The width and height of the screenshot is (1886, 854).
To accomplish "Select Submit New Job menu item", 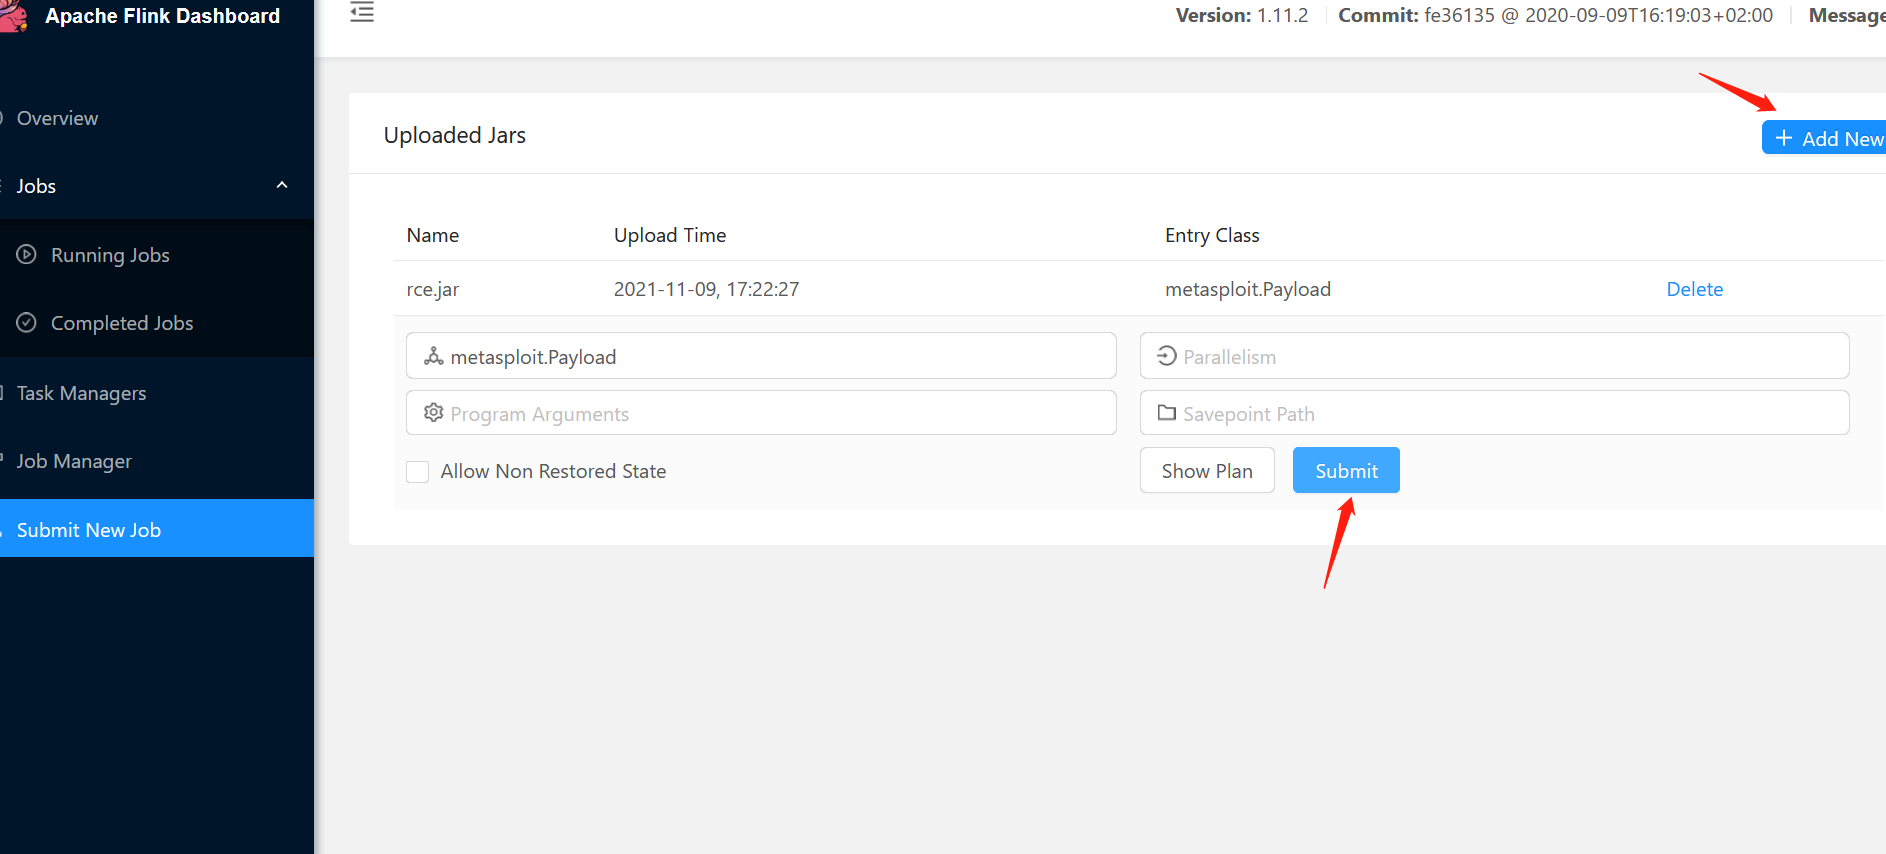I will (157, 529).
